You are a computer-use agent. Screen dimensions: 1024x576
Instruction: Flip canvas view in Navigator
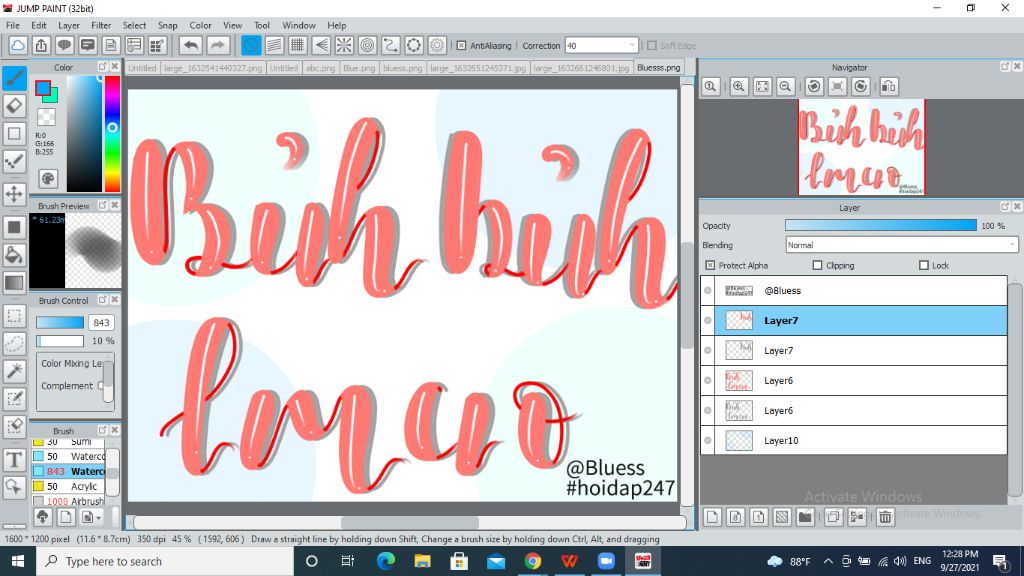pos(888,86)
